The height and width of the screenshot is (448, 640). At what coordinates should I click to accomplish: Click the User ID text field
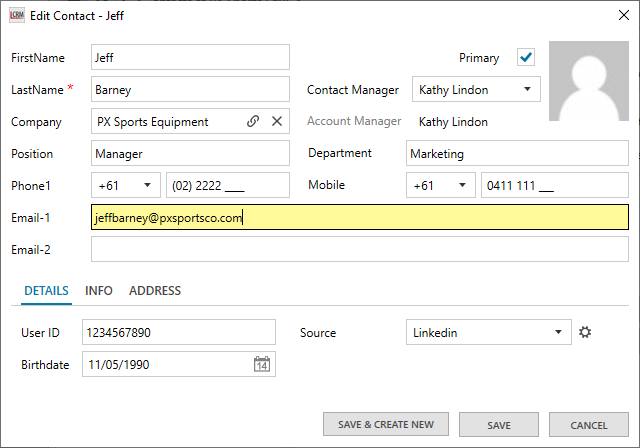click(x=178, y=333)
